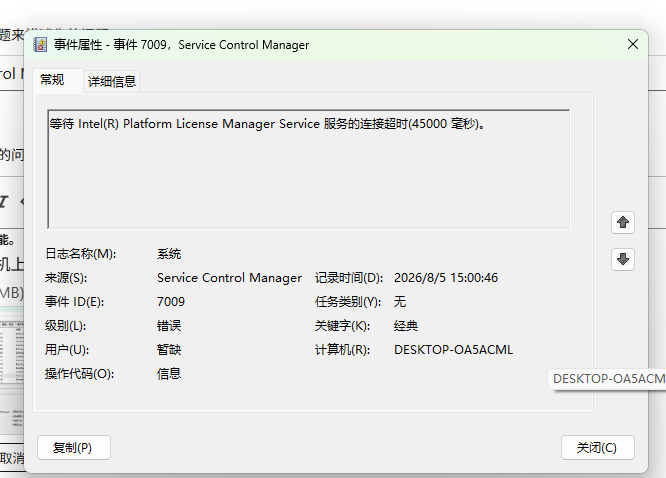Click the keywords value 经典
Screen dimensions: 666x478
tap(406, 325)
